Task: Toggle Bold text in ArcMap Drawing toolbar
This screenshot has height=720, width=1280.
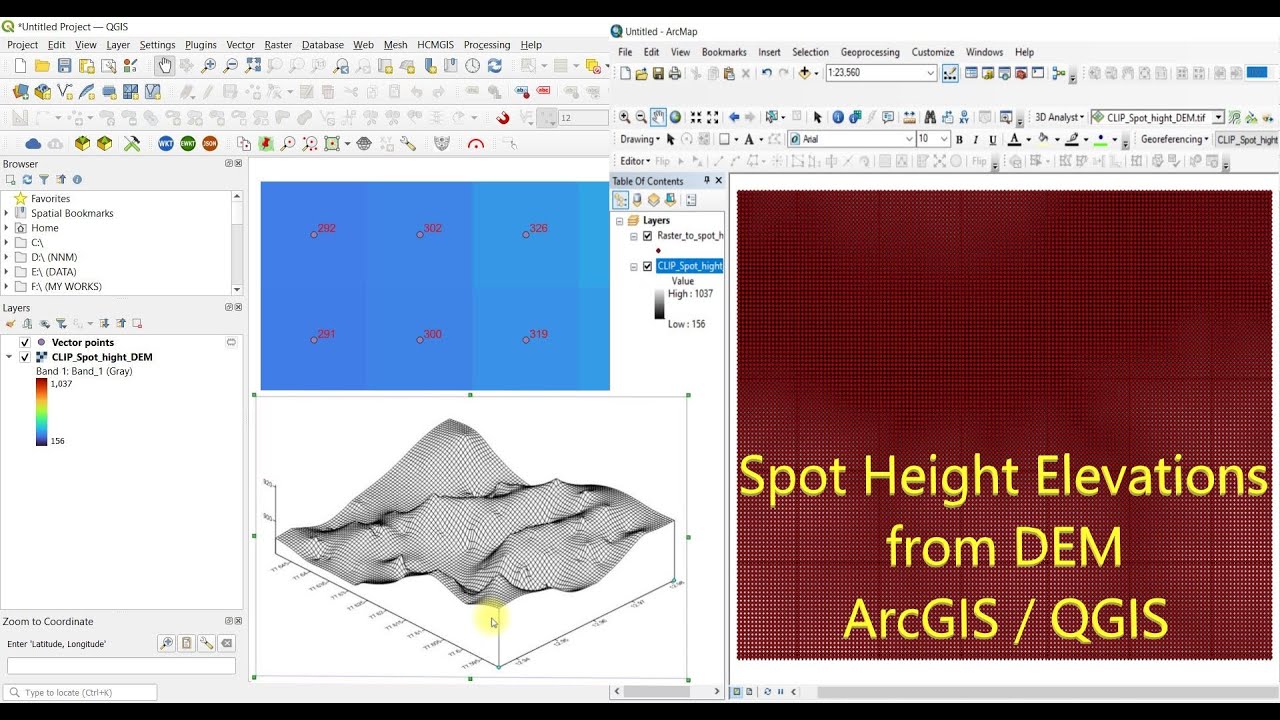Action: click(959, 140)
